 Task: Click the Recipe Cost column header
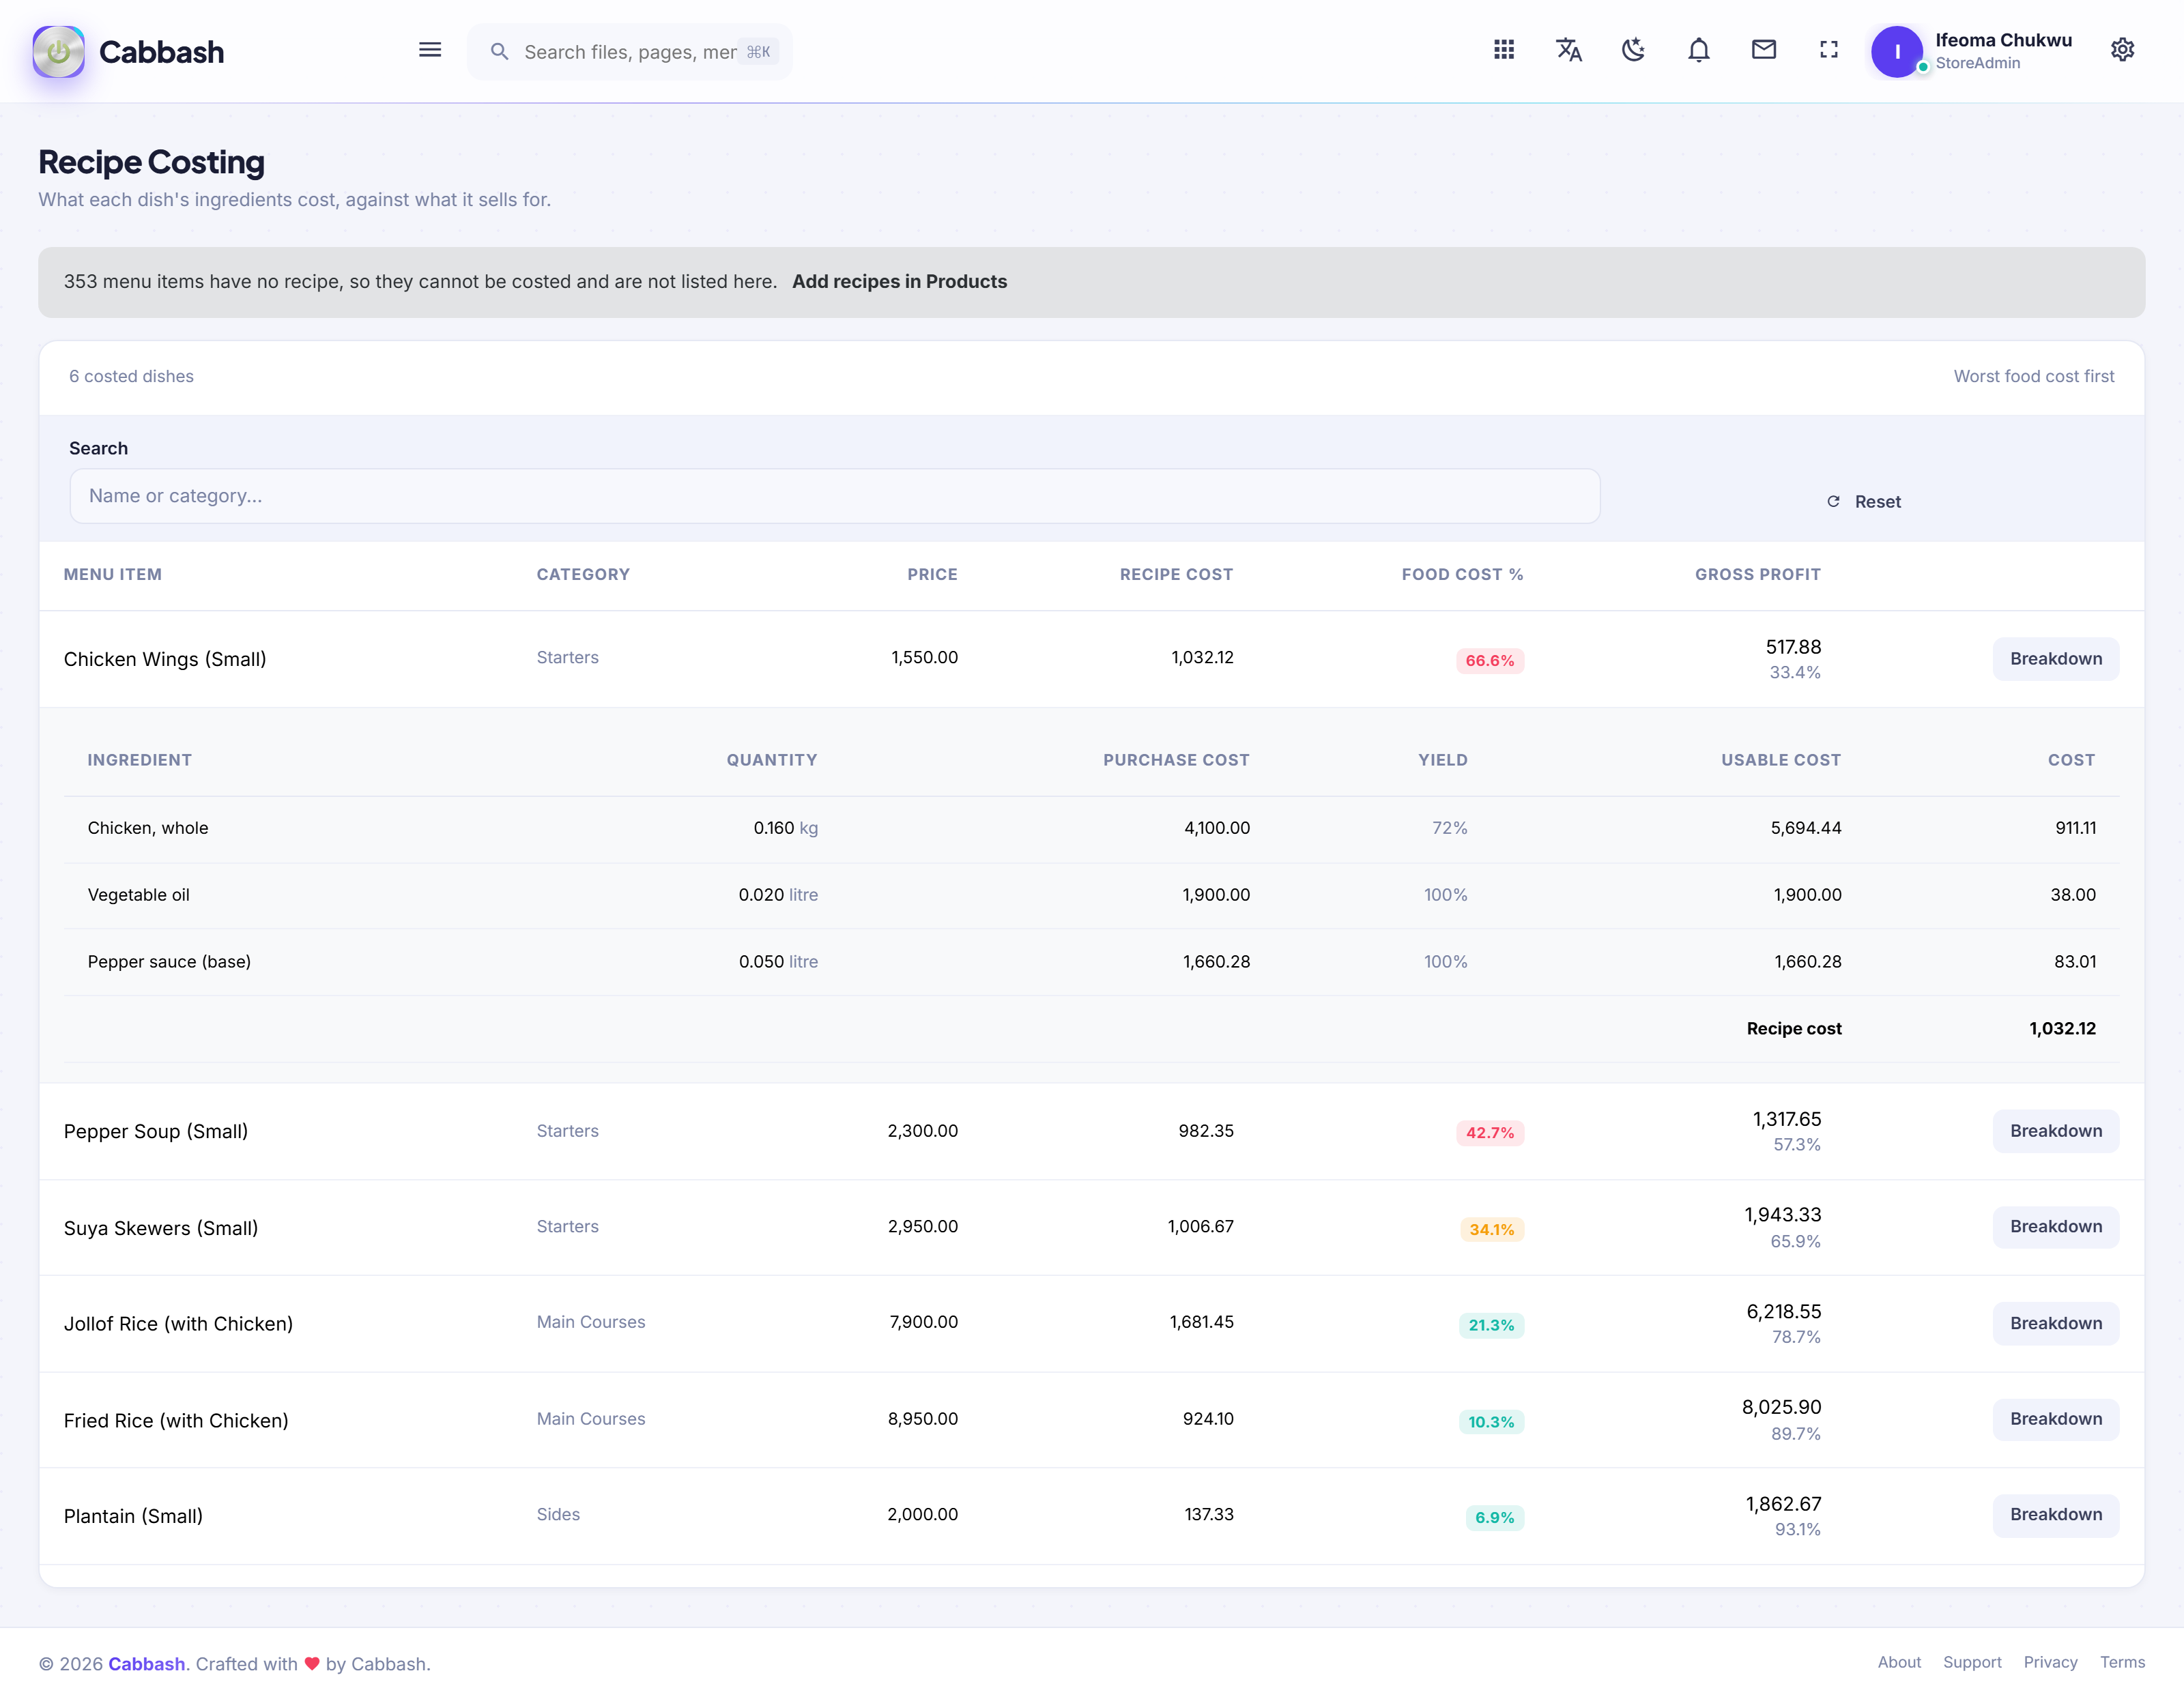click(x=1176, y=574)
